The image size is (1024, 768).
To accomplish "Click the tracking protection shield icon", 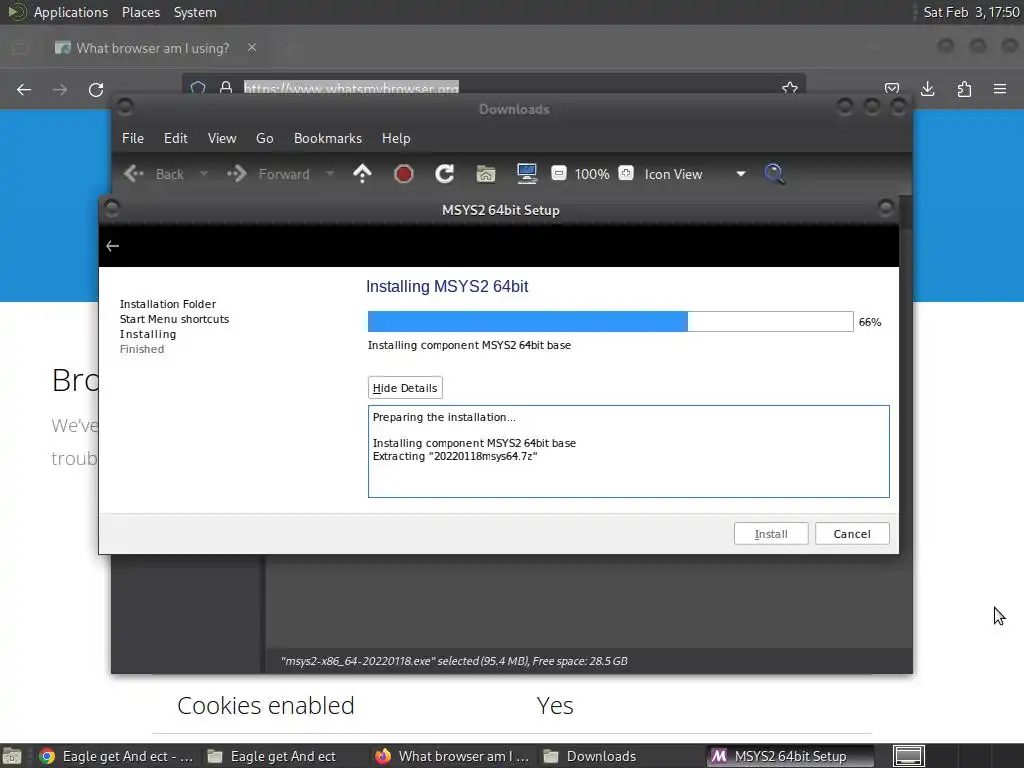I will [198, 88].
